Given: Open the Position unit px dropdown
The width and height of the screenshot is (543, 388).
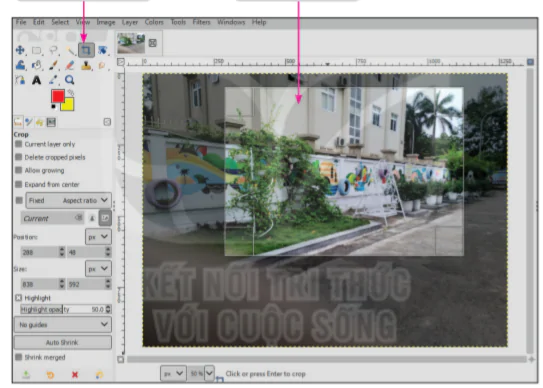Looking at the screenshot, I should point(98,237).
